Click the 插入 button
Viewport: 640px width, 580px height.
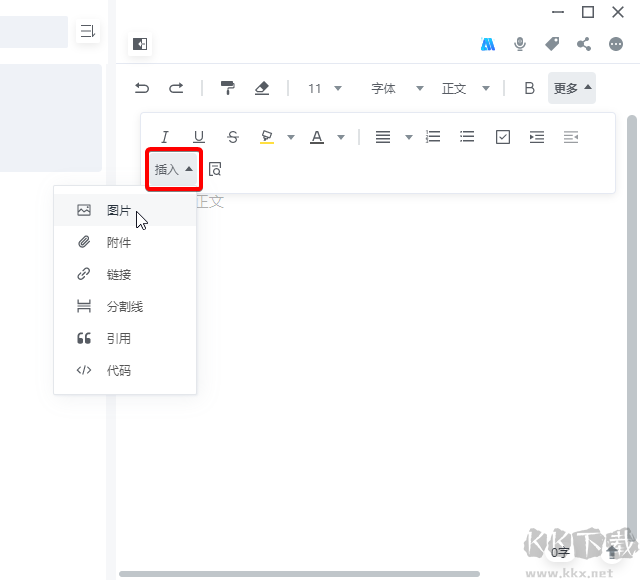point(174,170)
